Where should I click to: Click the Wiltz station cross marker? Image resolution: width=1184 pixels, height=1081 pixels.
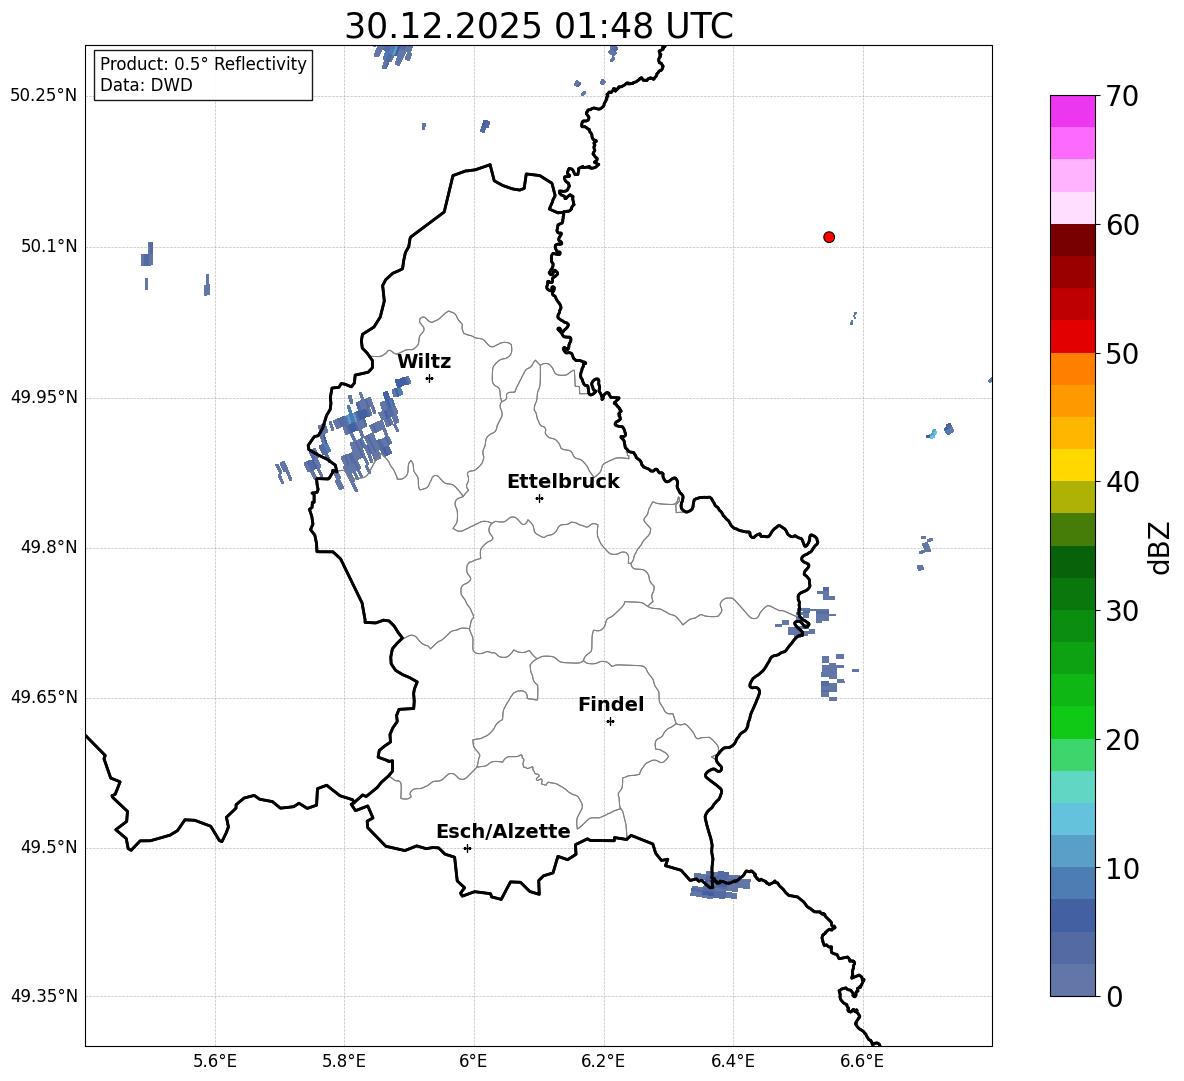point(430,378)
